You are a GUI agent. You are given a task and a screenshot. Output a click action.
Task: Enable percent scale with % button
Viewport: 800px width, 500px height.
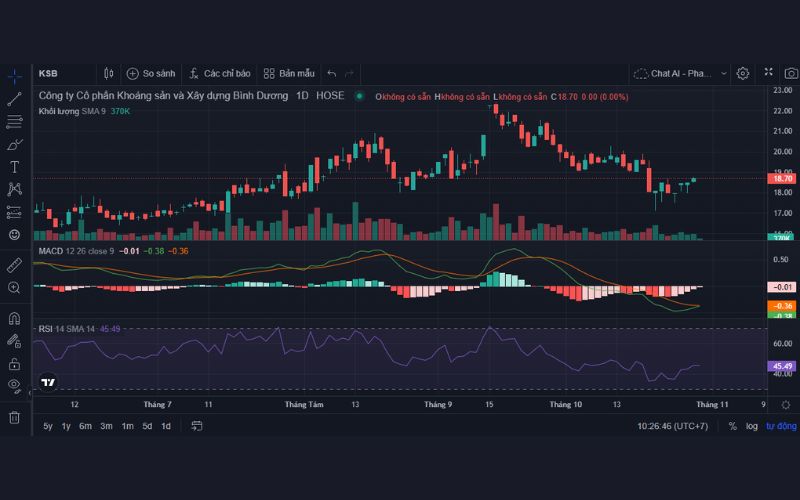pos(732,426)
